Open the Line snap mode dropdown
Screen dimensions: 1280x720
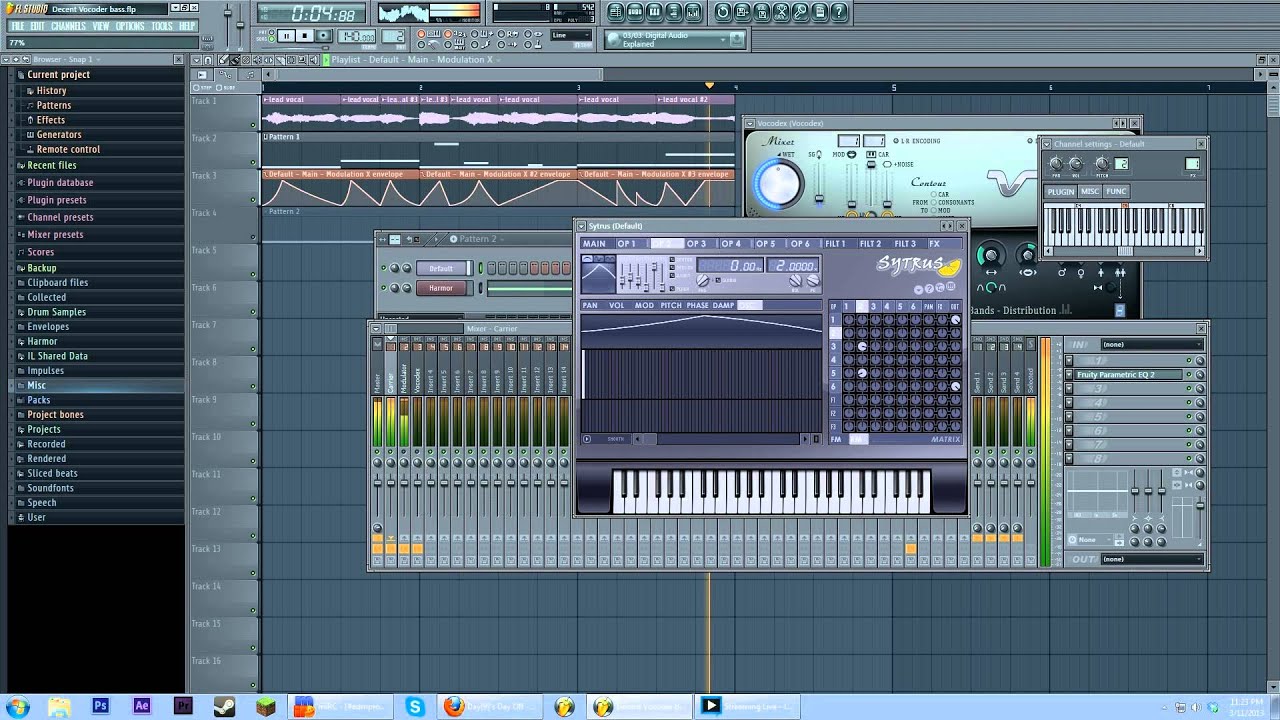(571, 35)
